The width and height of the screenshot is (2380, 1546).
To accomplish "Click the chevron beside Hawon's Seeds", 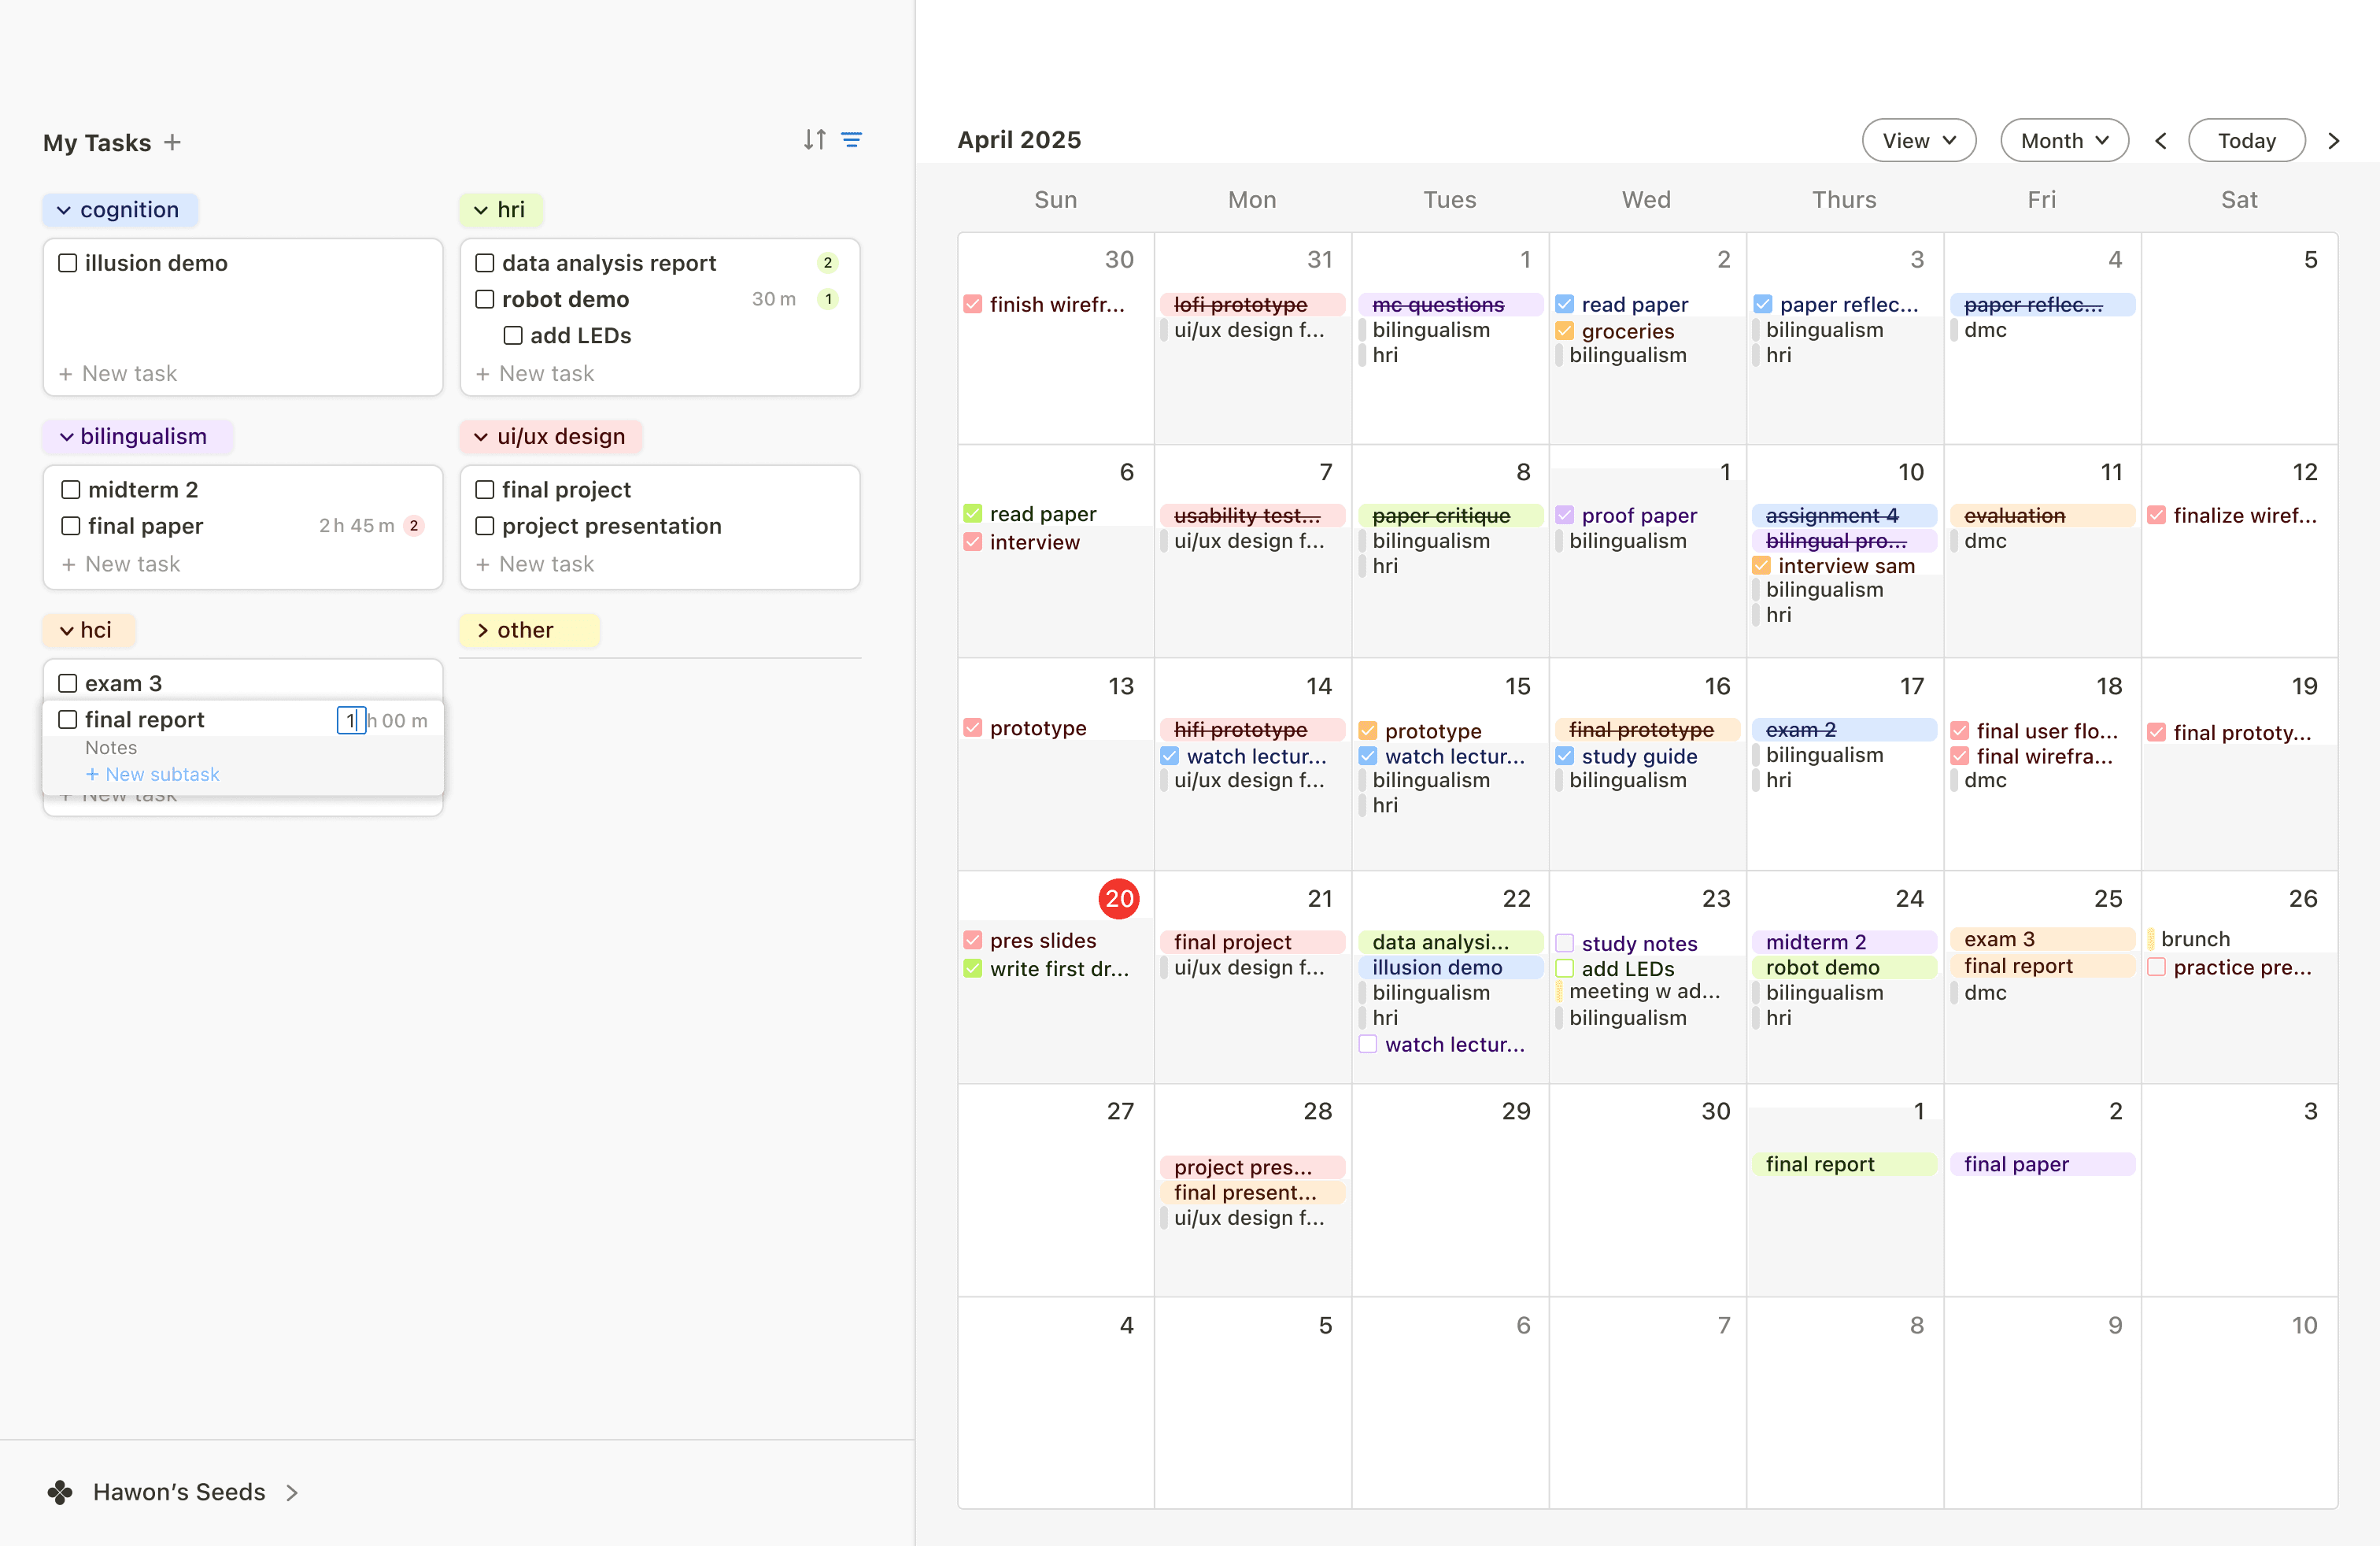I will click(292, 1493).
